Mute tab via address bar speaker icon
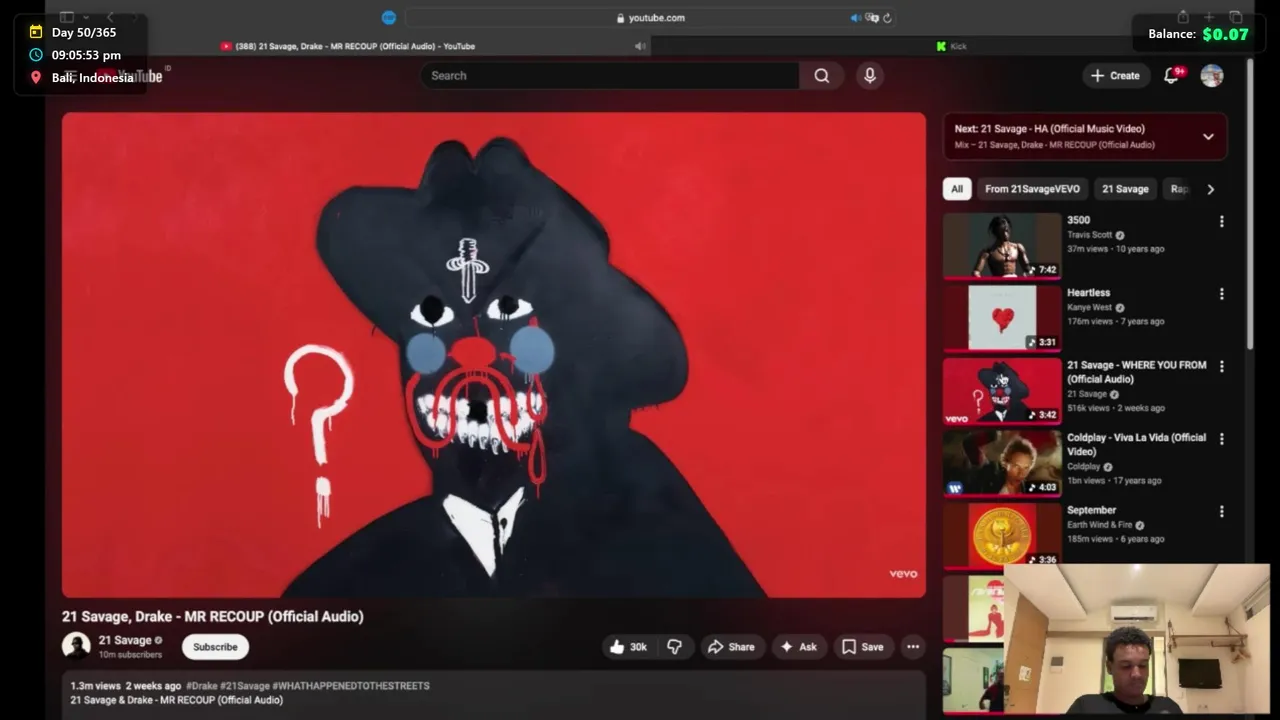This screenshot has height=720, width=1280. [855, 17]
